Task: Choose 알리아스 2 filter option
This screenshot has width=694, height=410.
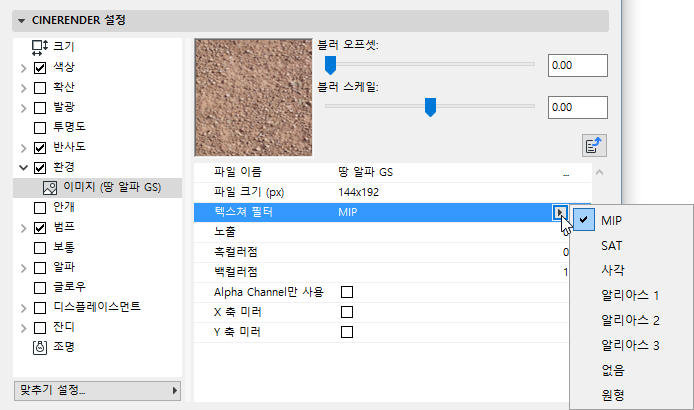Action: [632, 320]
